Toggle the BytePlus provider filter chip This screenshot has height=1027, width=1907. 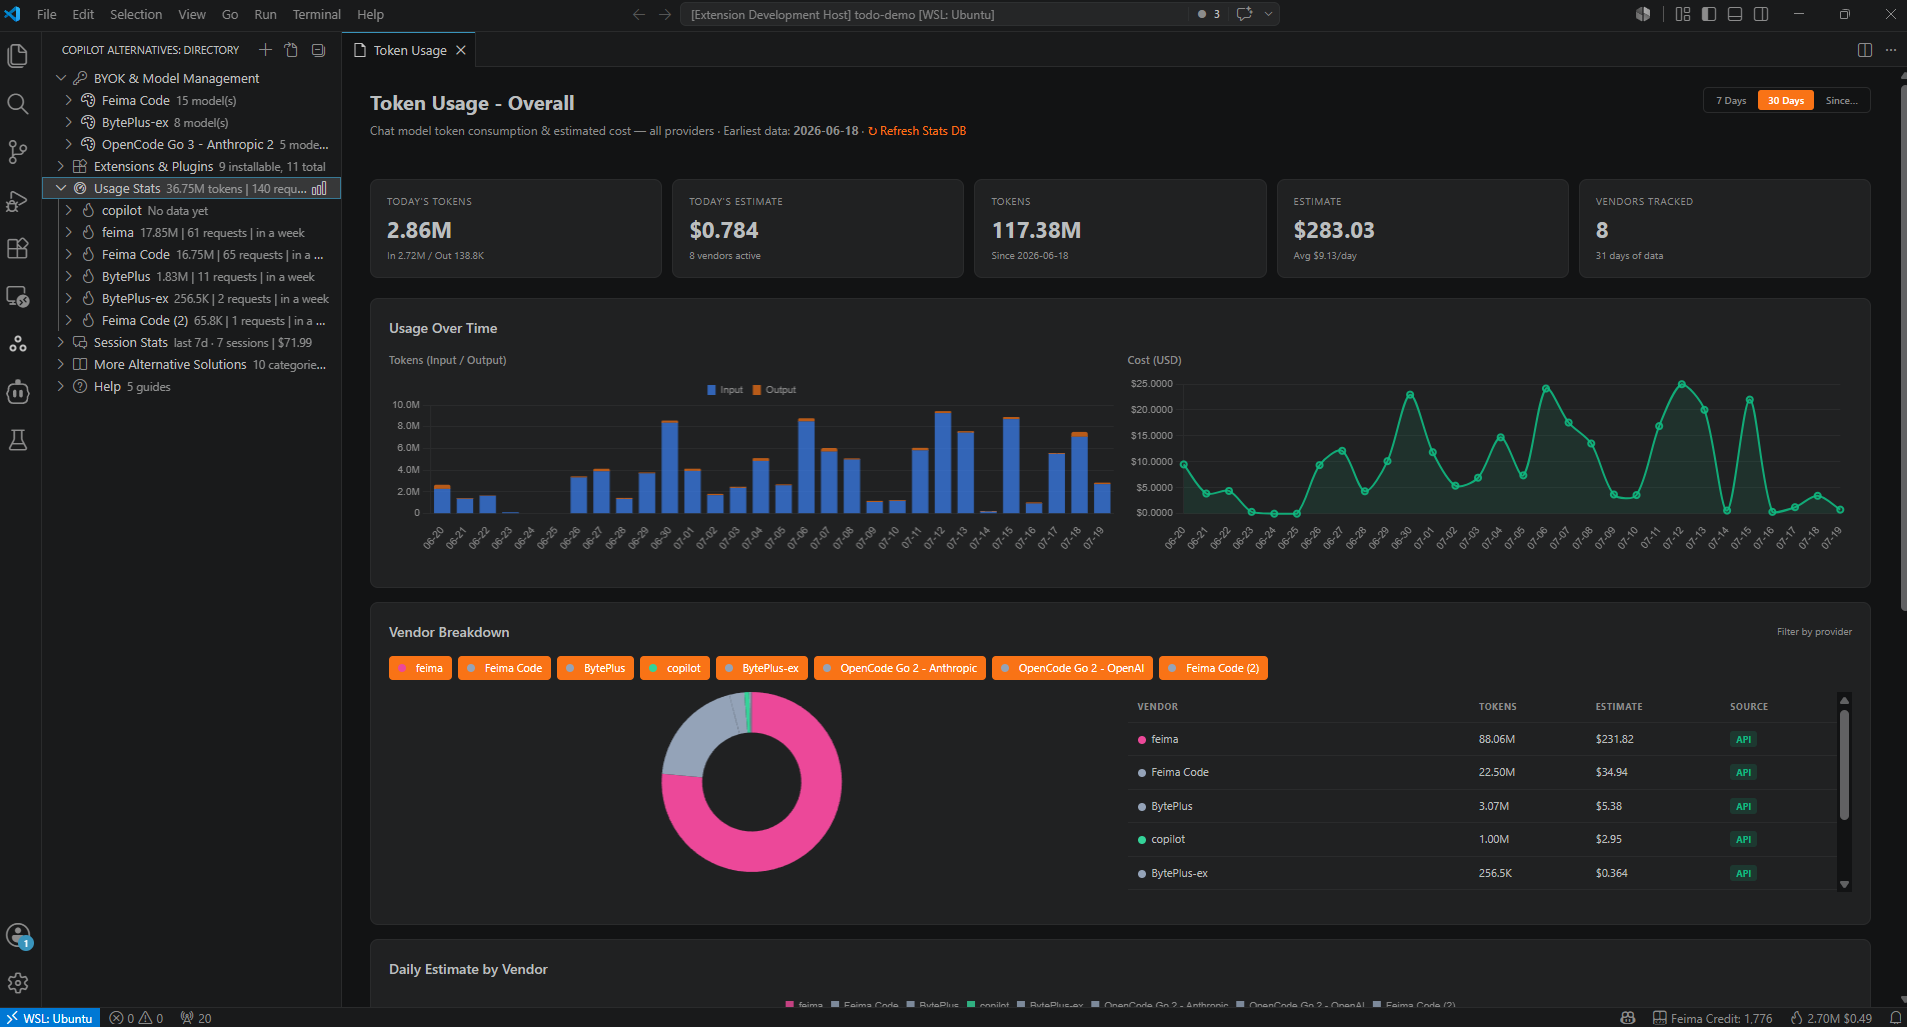pyautogui.click(x=595, y=668)
